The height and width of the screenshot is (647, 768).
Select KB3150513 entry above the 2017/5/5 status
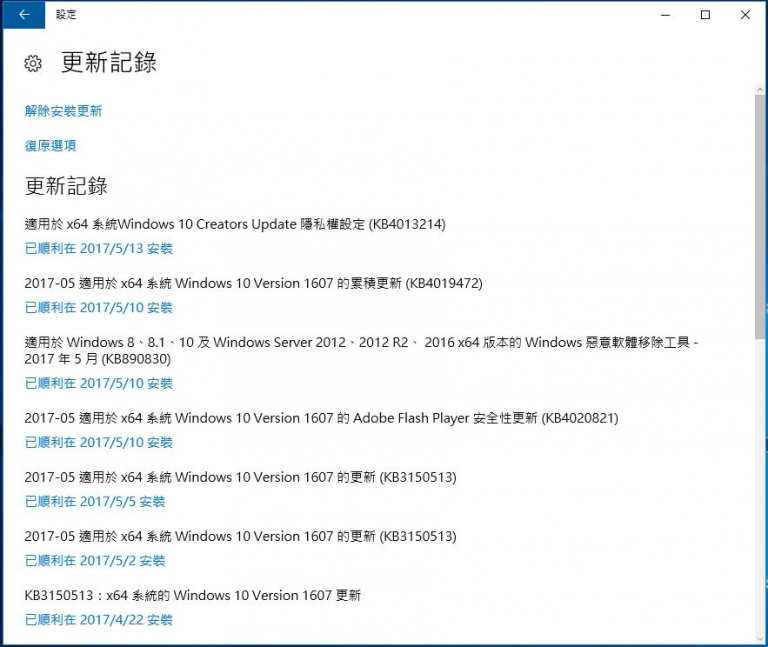[x=240, y=477]
